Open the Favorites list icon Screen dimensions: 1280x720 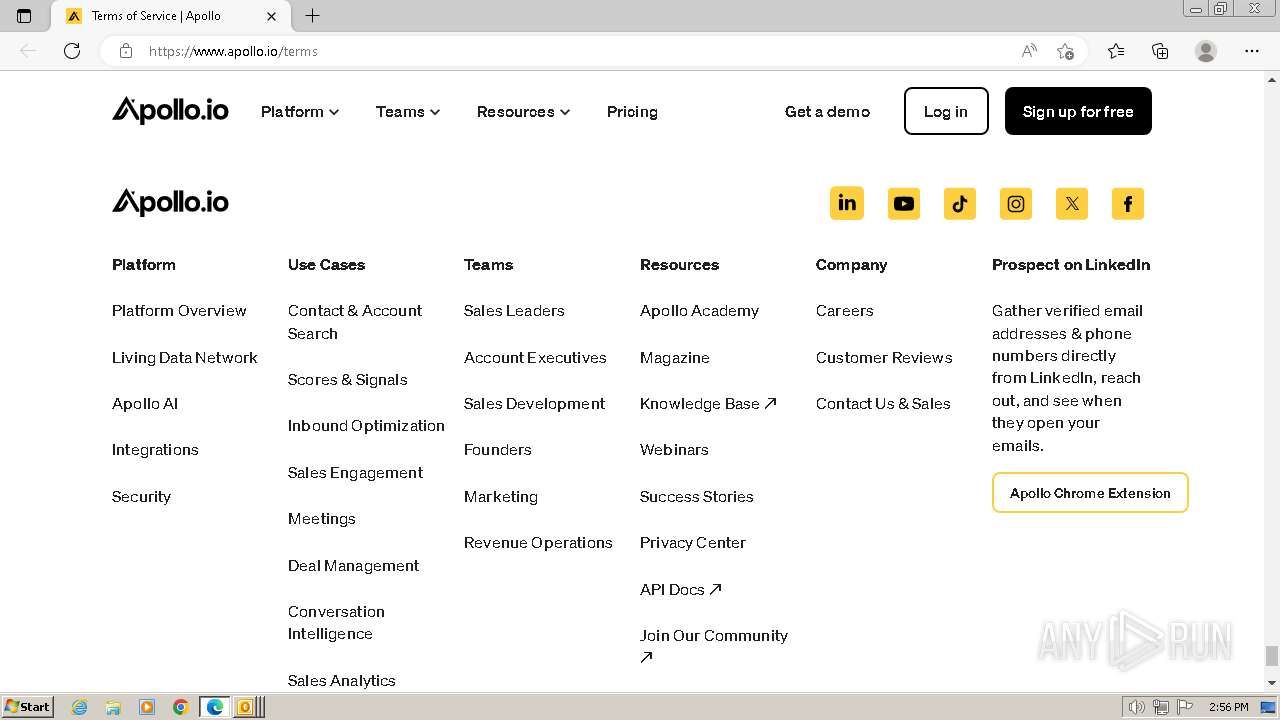pos(1116,51)
